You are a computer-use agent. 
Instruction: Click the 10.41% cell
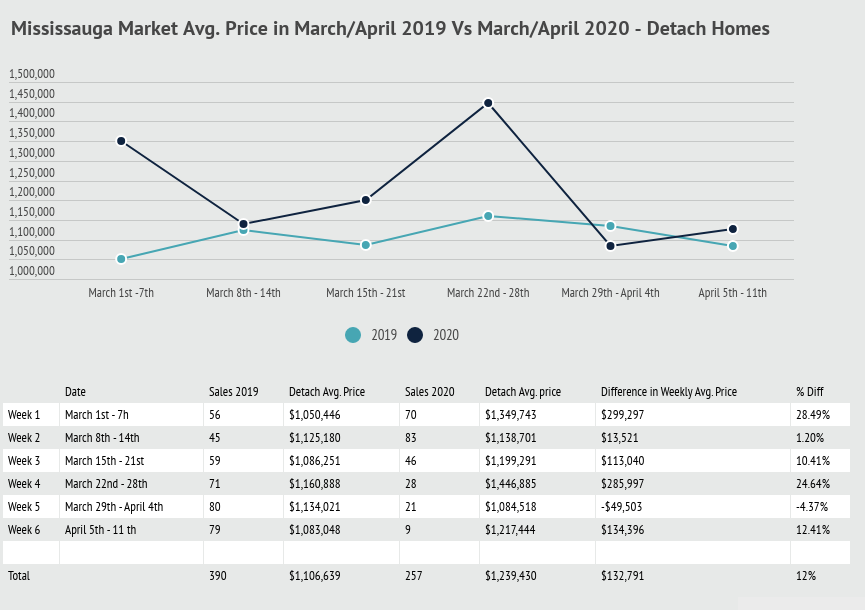[x=813, y=461]
